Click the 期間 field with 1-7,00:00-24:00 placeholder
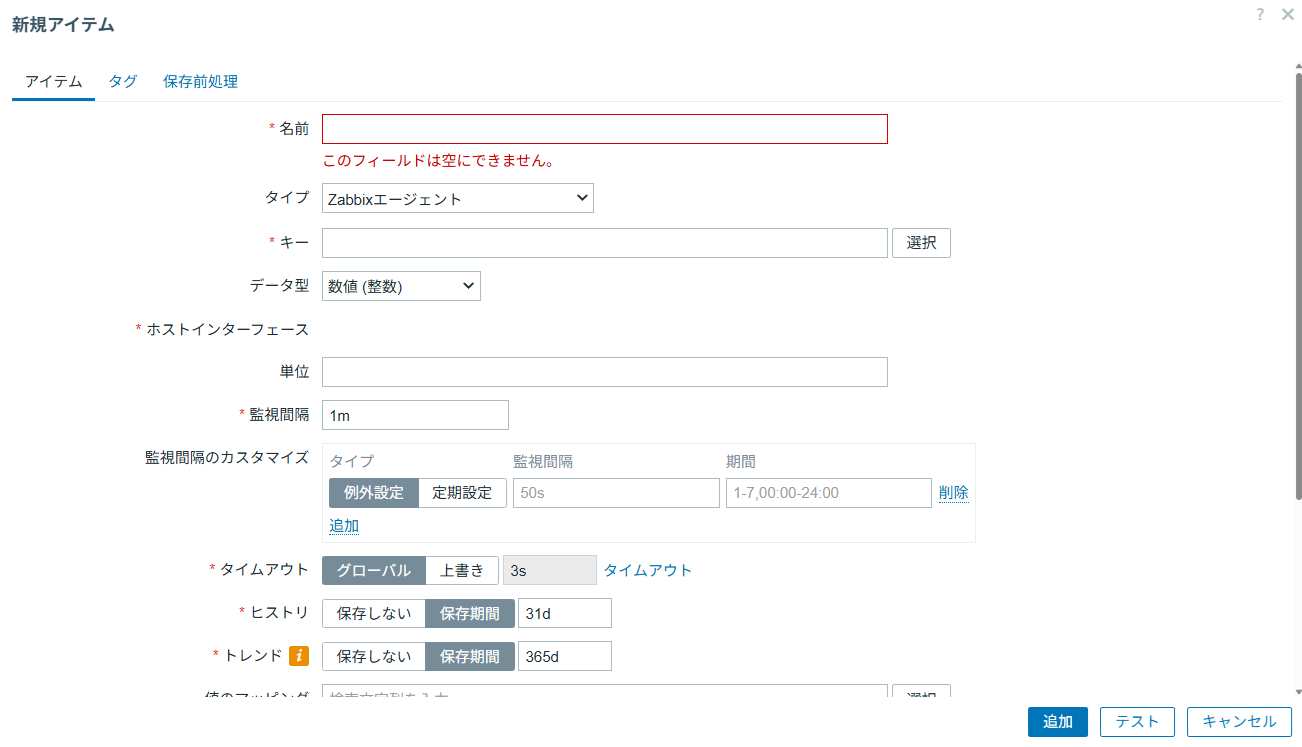1302x747 pixels. pos(829,493)
